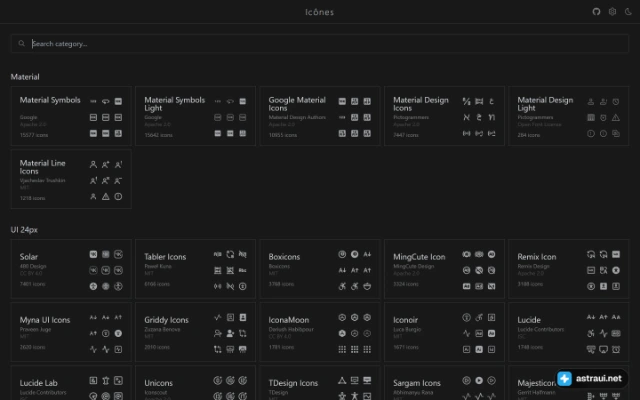Click the percent icon in Material Design Icons card
Image resolution: width=640 pixels, height=400 pixels.
click(x=467, y=101)
